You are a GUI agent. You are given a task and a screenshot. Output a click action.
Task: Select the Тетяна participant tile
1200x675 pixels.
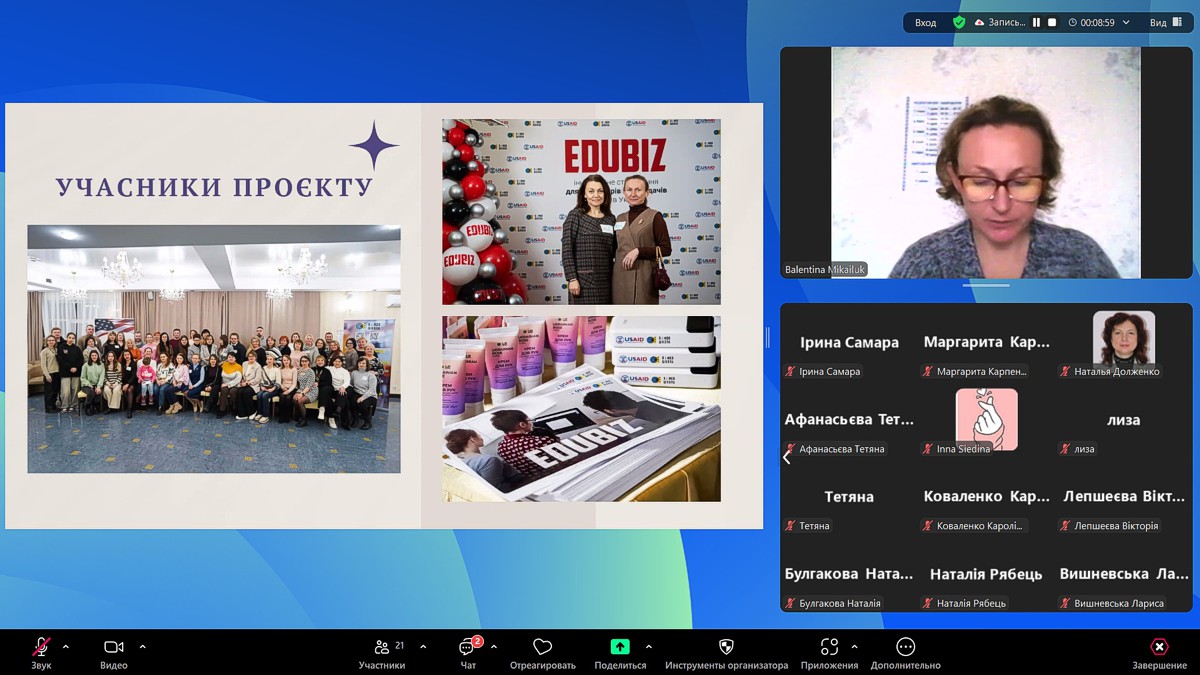pyautogui.click(x=849, y=496)
